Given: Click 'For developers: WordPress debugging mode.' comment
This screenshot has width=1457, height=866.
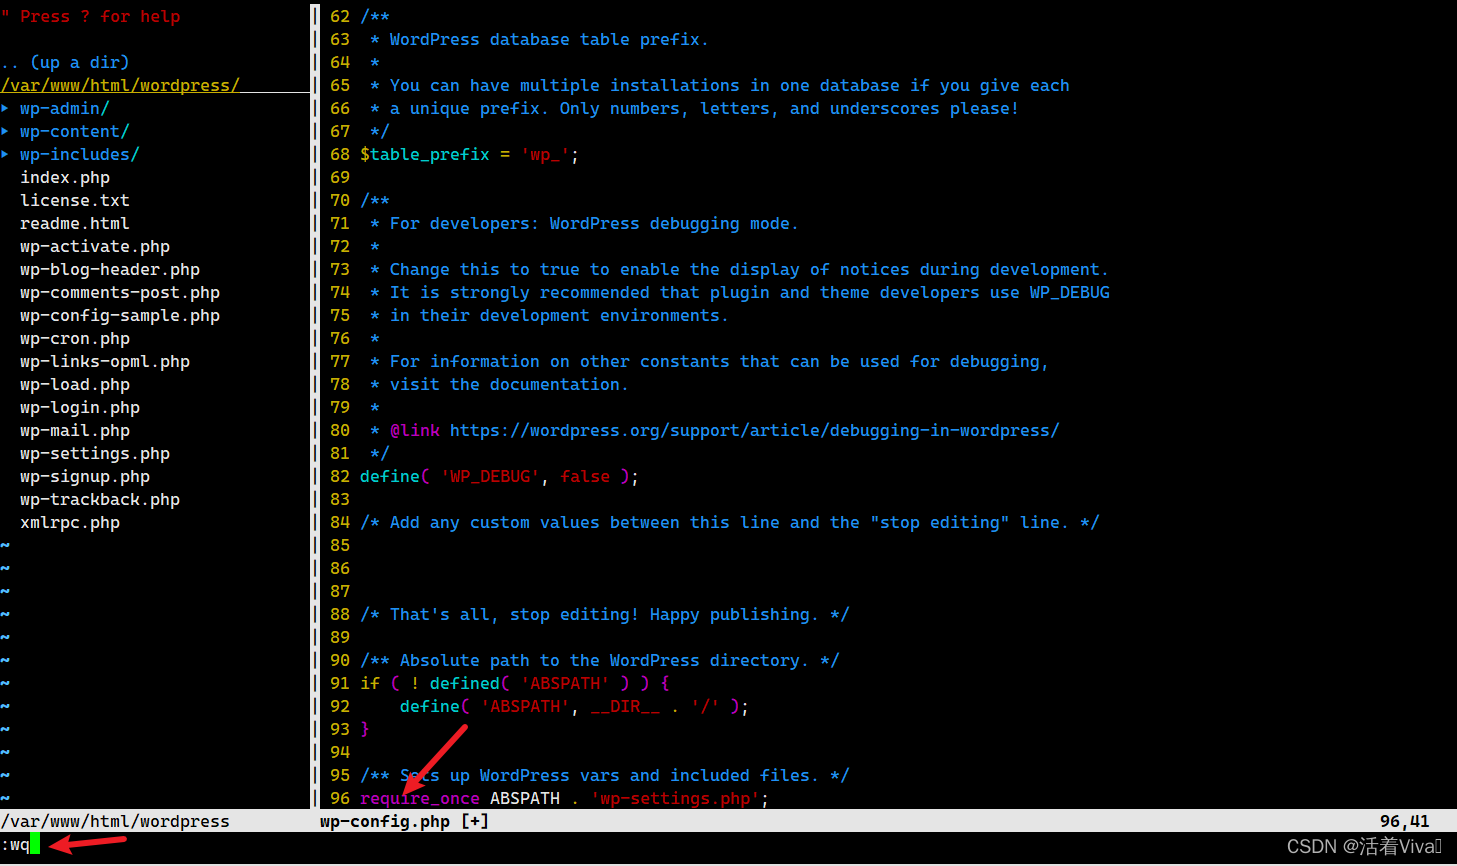Looking at the screenshot, I should click(594, 223).
